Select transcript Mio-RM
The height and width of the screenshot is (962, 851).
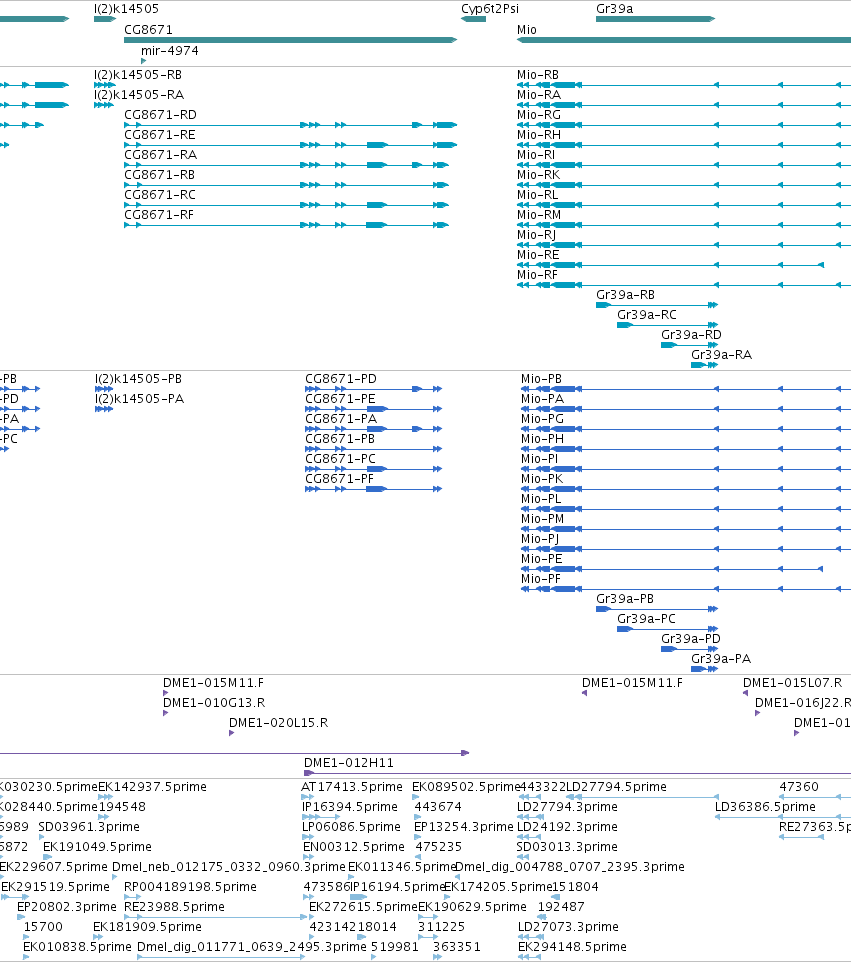click(684, 225)
